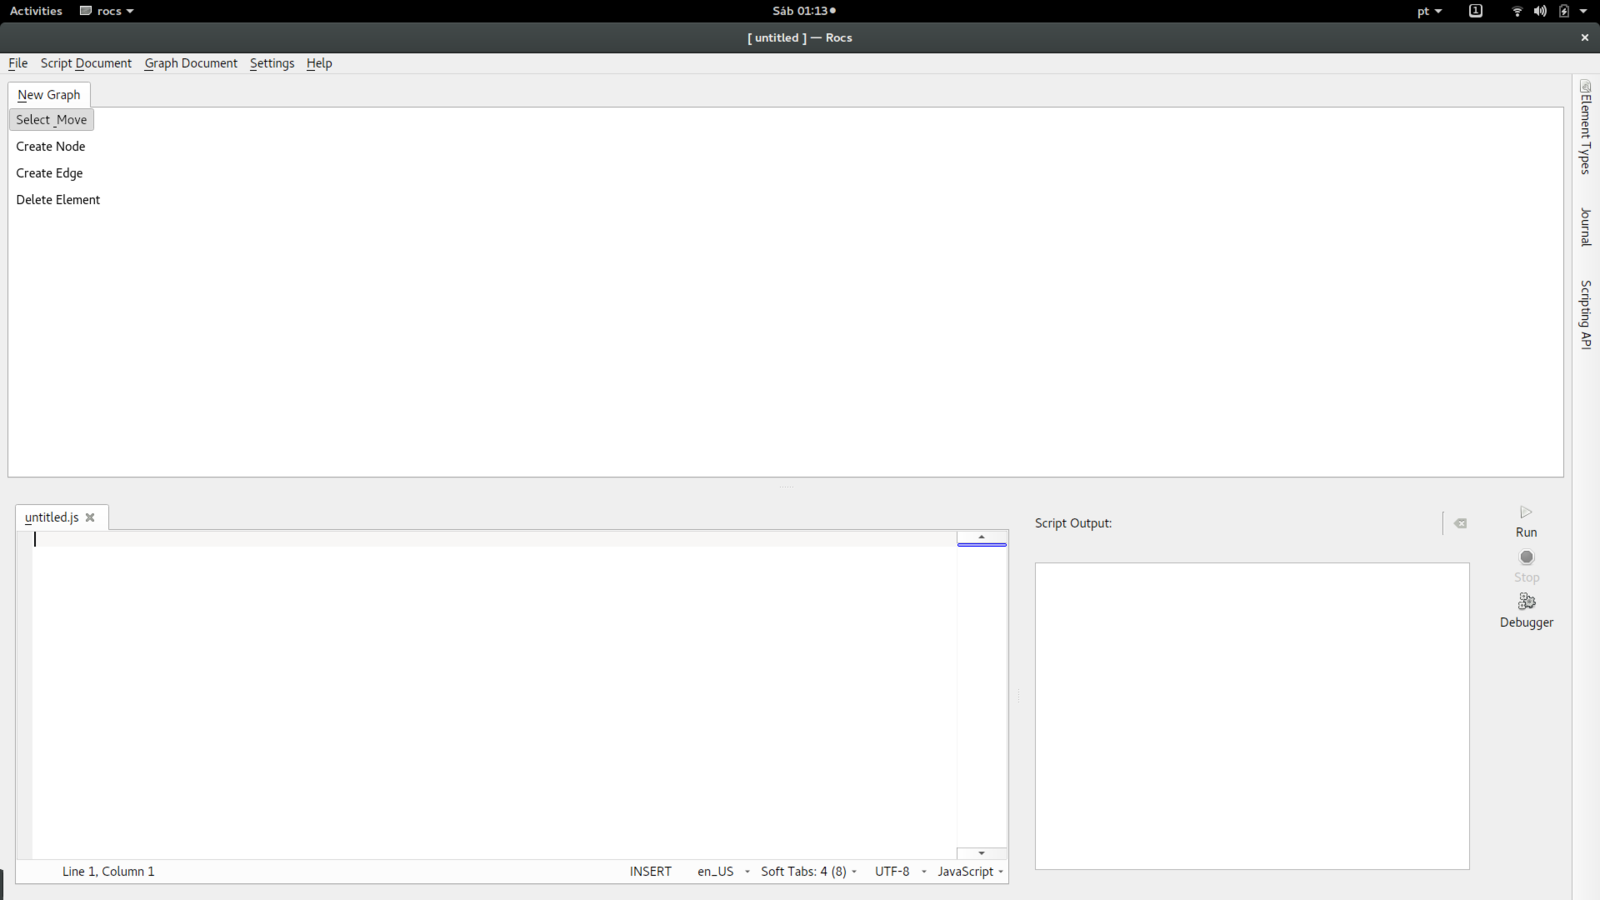This screenshot has width=1600, height=900.
Task: Expand the UTF-8 encoding dropdown
Action: pos(899,872)
